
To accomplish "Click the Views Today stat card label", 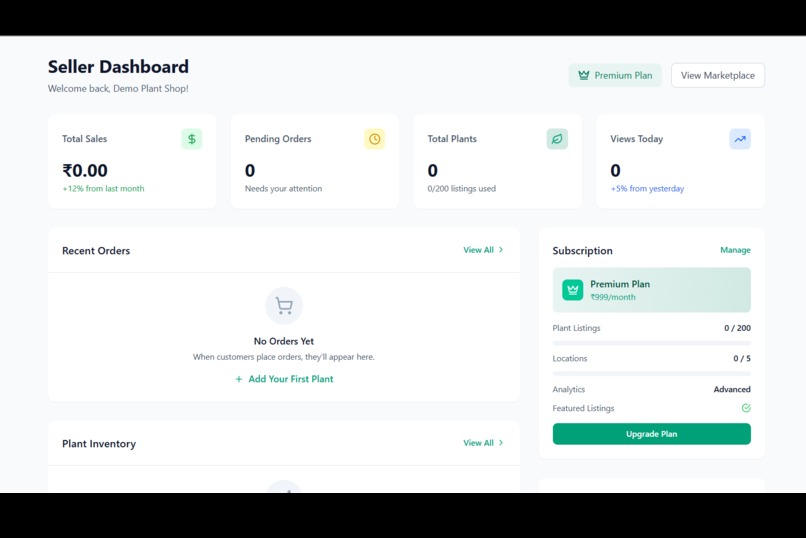I will (636, 139).
